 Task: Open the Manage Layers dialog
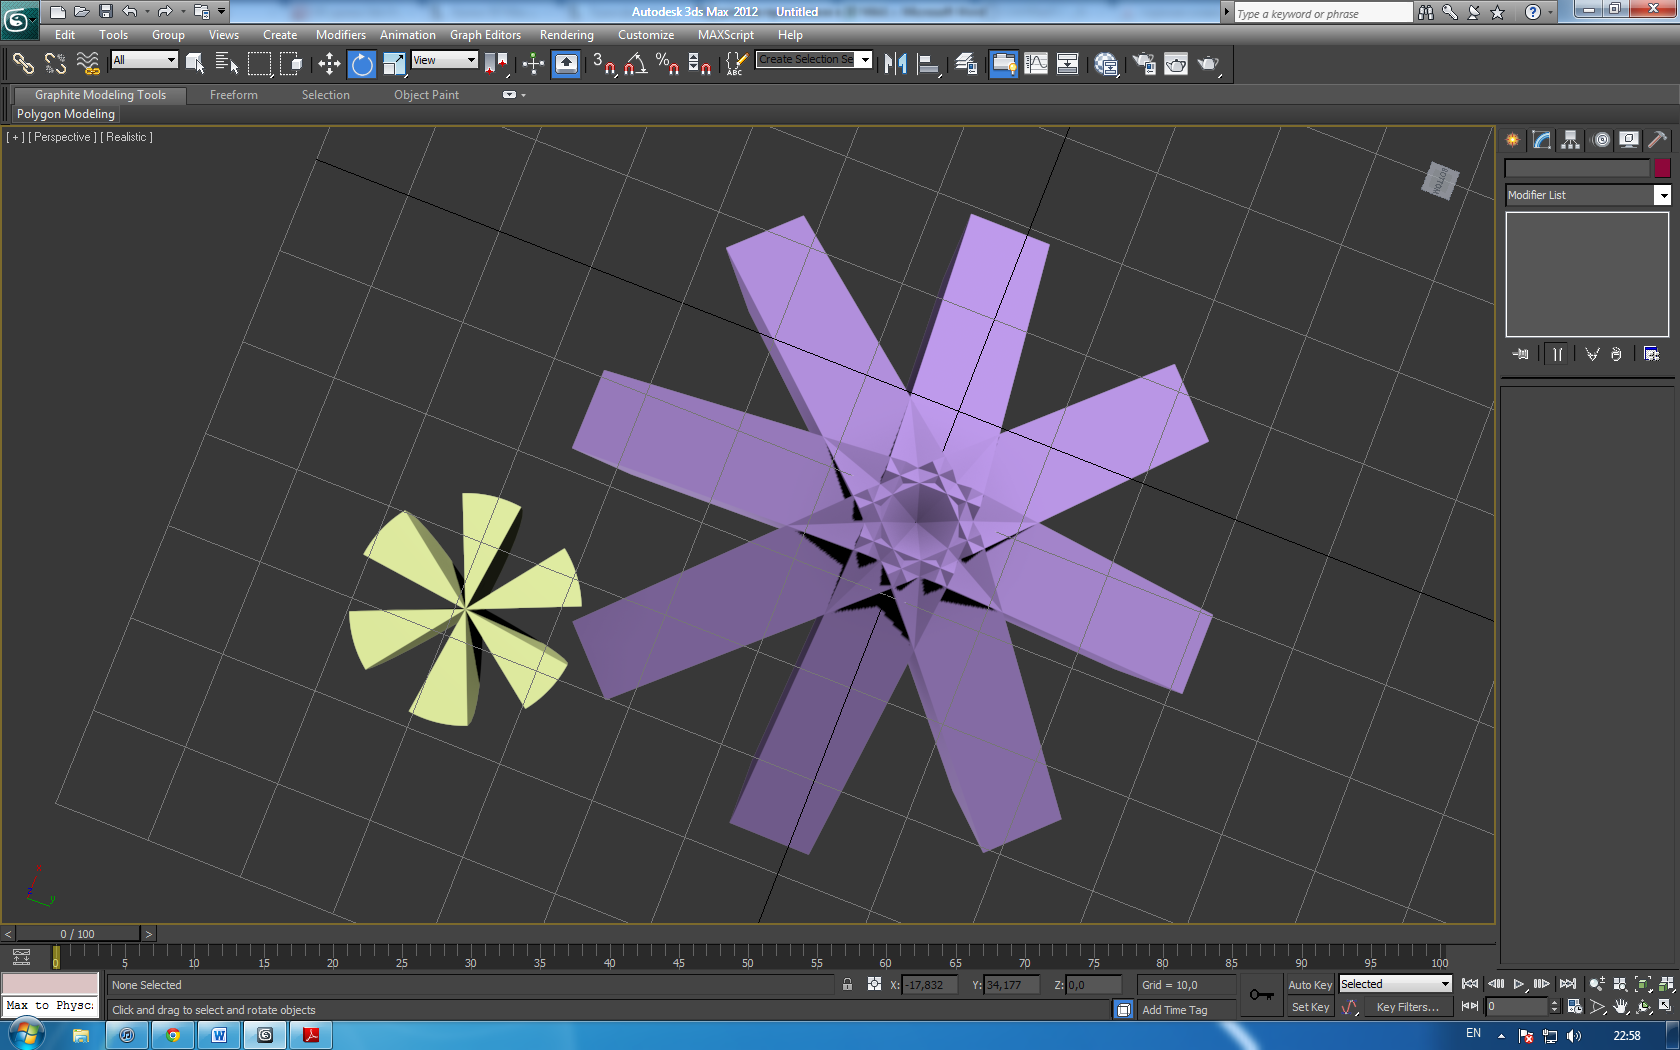(x=966, y=64)
